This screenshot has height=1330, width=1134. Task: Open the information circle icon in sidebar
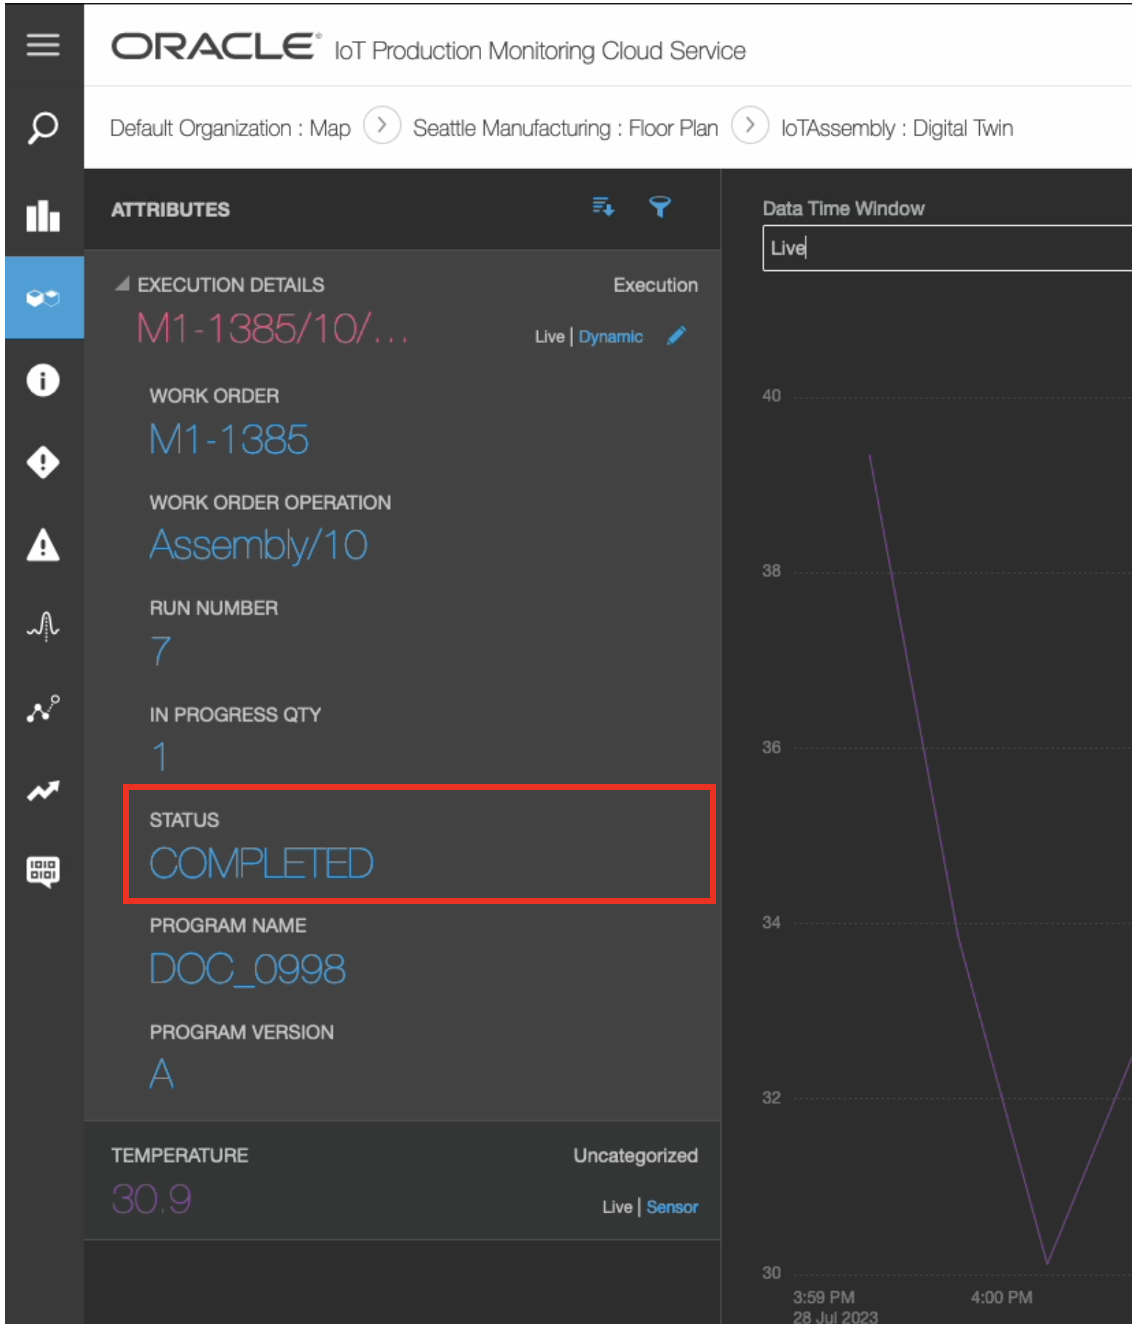tap(43, 380)
